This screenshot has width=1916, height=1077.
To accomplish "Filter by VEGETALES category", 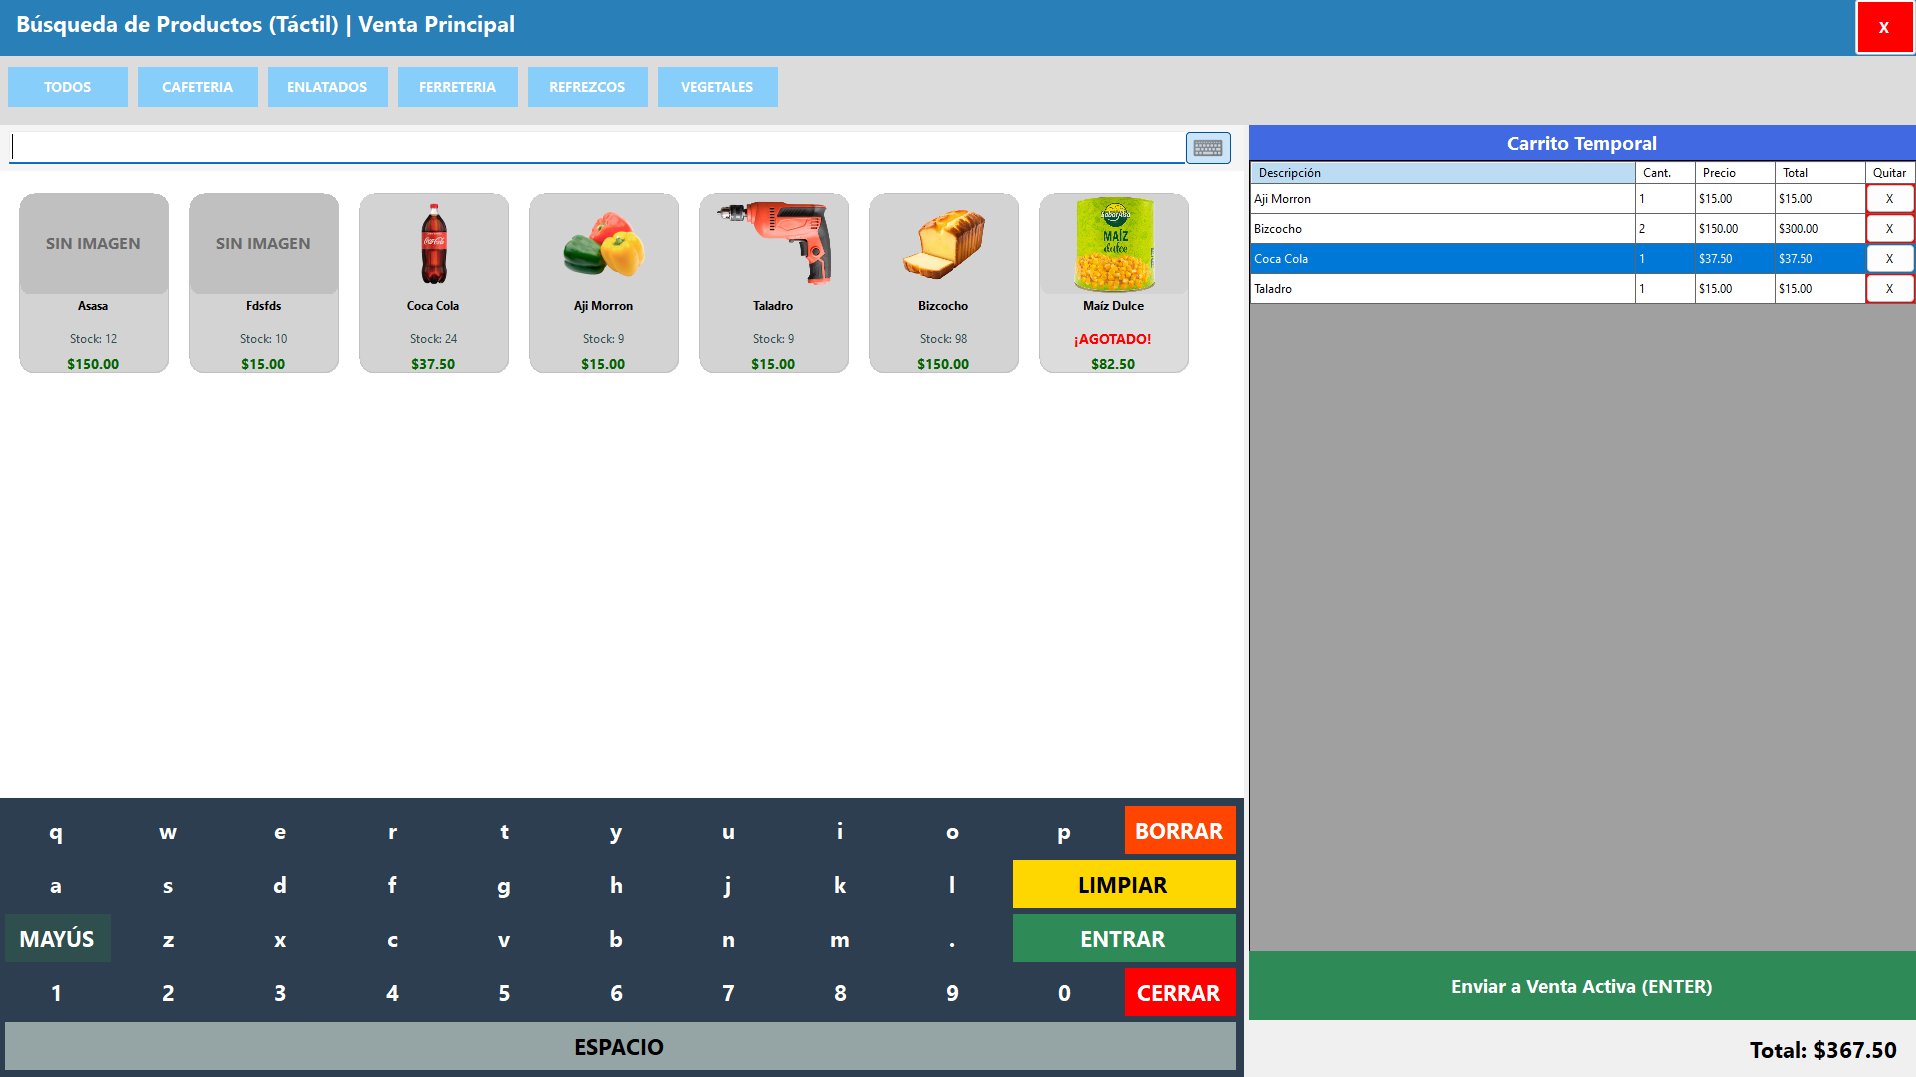I will tap(718, 87).
